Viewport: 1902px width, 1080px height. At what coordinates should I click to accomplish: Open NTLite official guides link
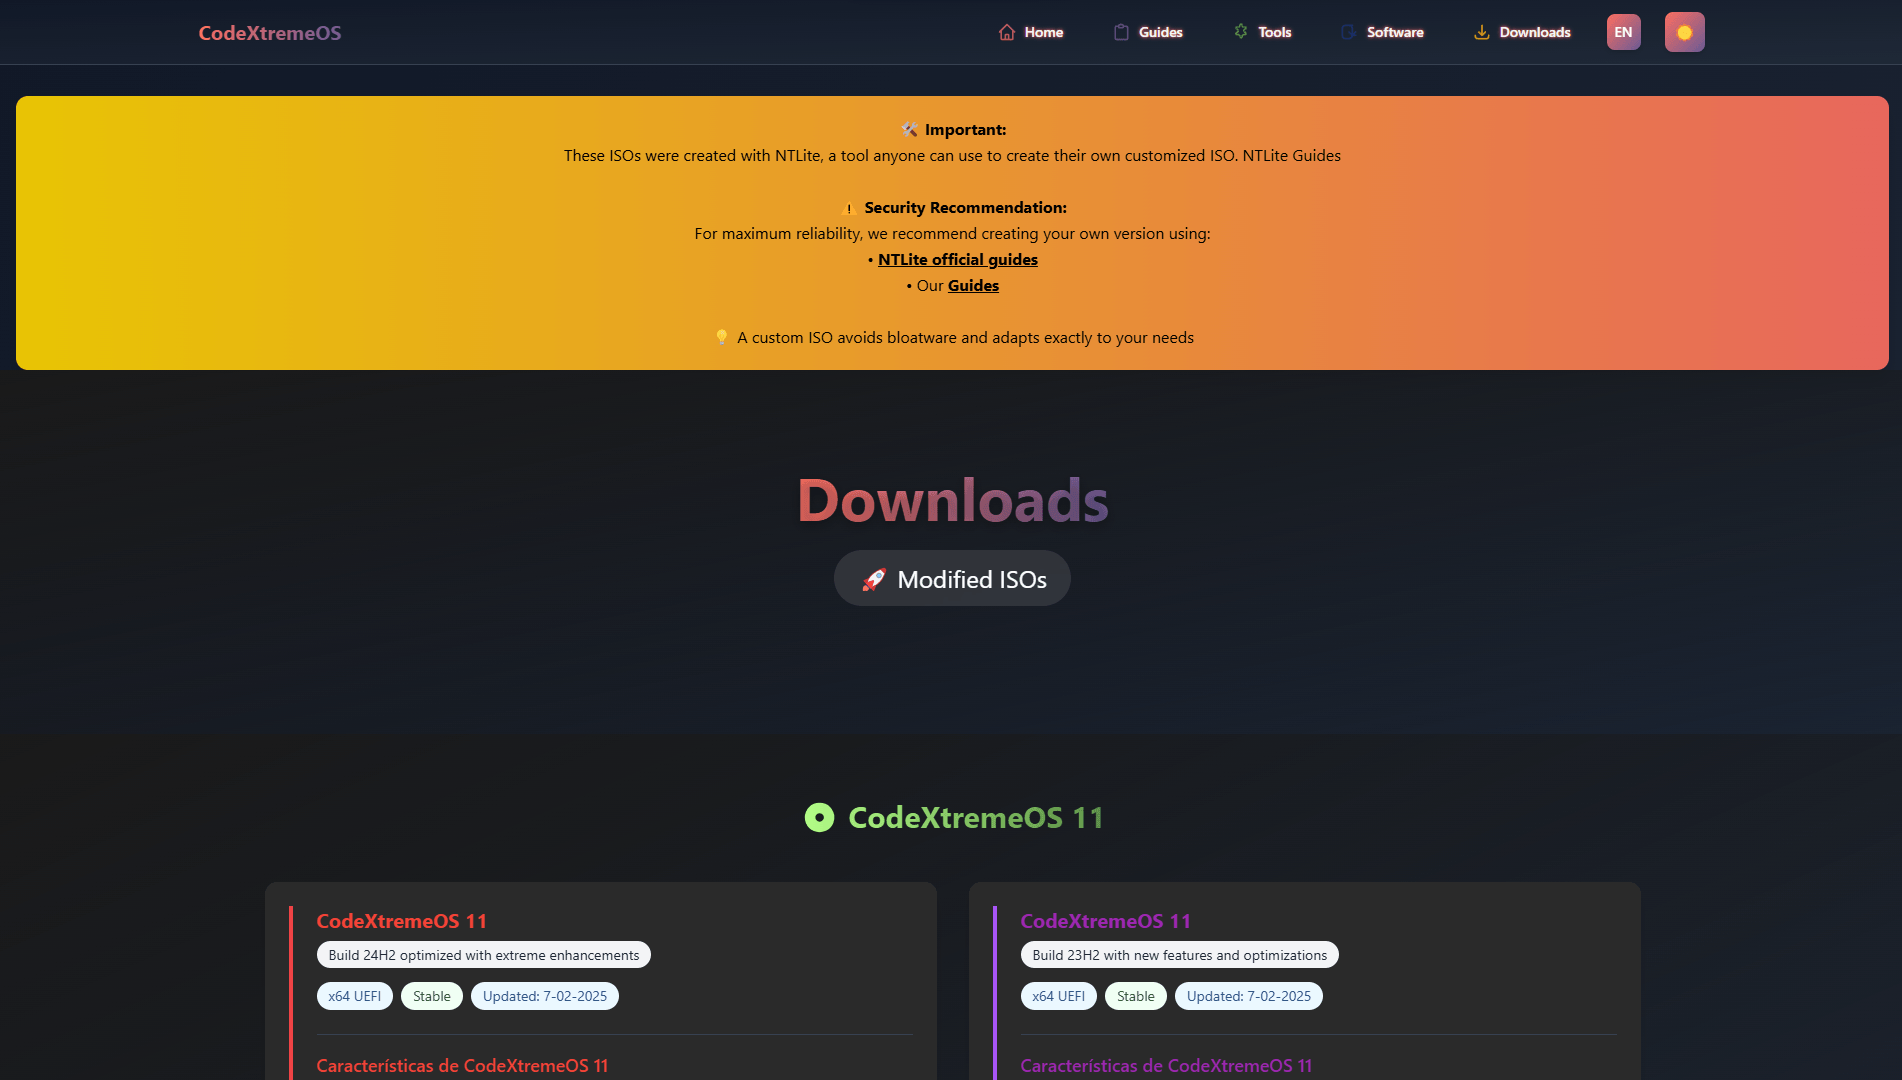click(x=958, y=259)
